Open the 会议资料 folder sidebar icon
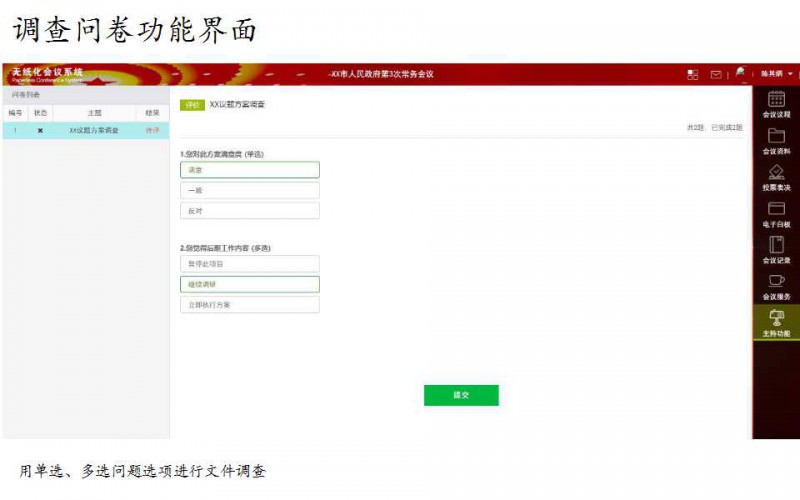800x500 pixels. point(776,141)
